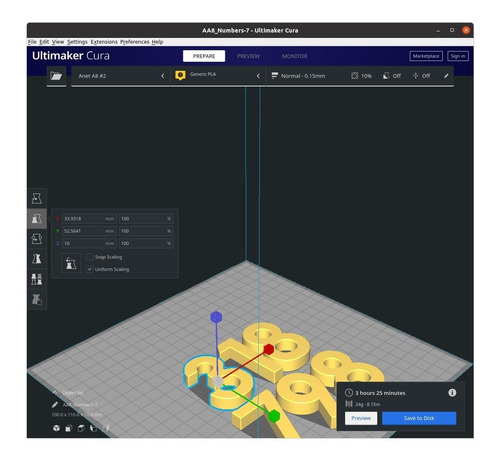Click the red X-axis scale handle
The width and height of the screenshot is (500, 462).
pyautogui.click(x=269, y=349)
